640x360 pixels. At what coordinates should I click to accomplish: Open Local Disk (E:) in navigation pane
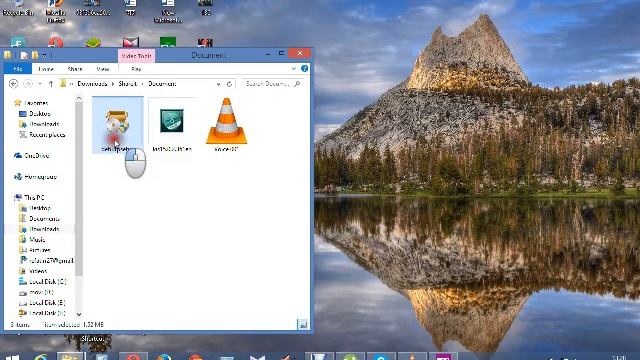click(x=42, y=303)
